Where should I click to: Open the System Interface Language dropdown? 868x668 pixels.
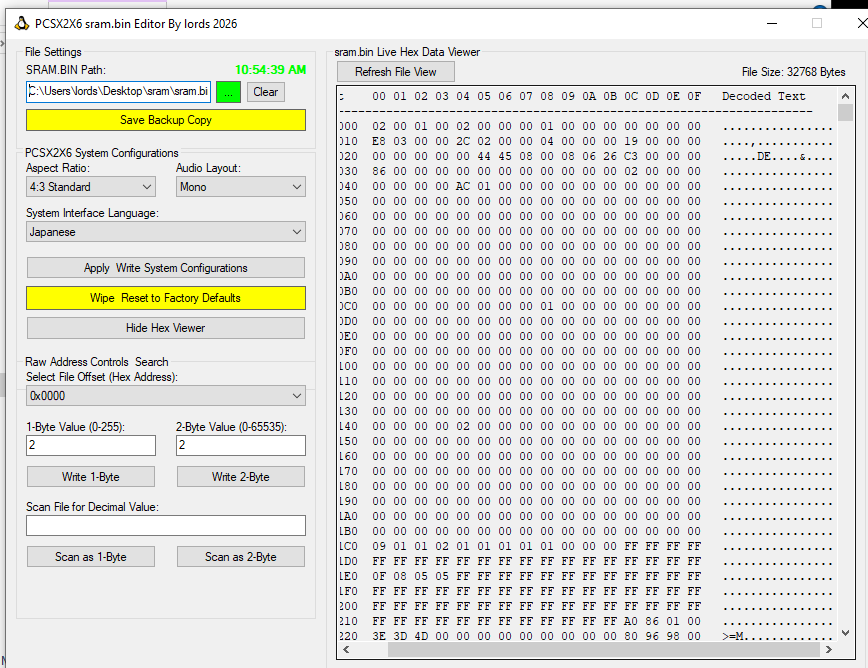coord(166,232)
